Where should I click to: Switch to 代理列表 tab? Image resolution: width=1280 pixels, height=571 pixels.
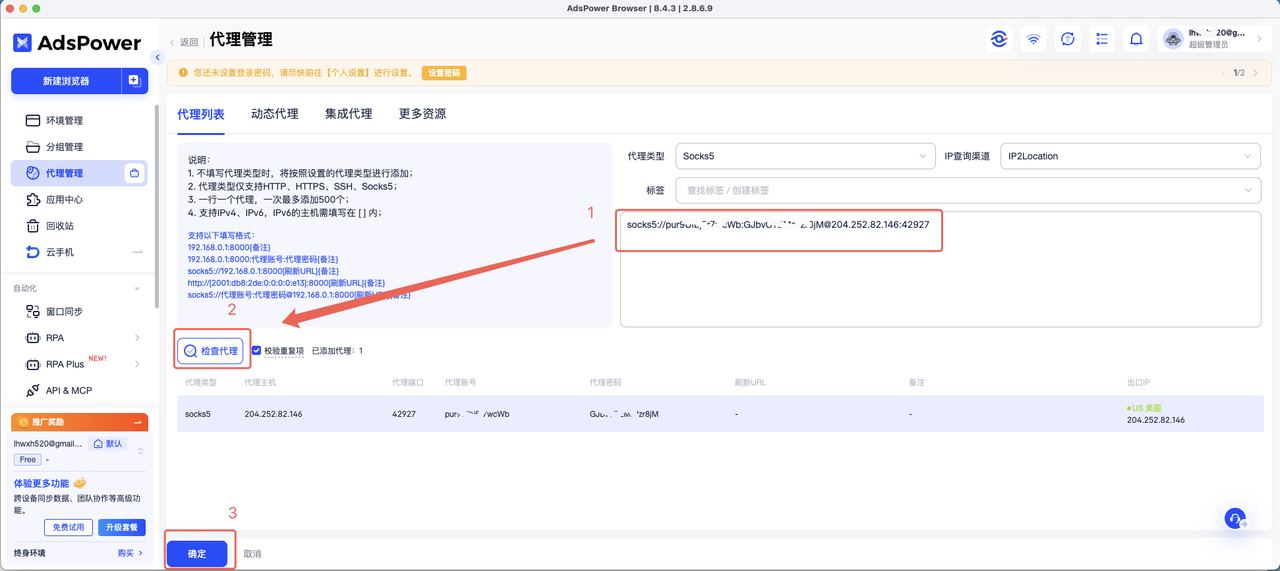(201, 114)
